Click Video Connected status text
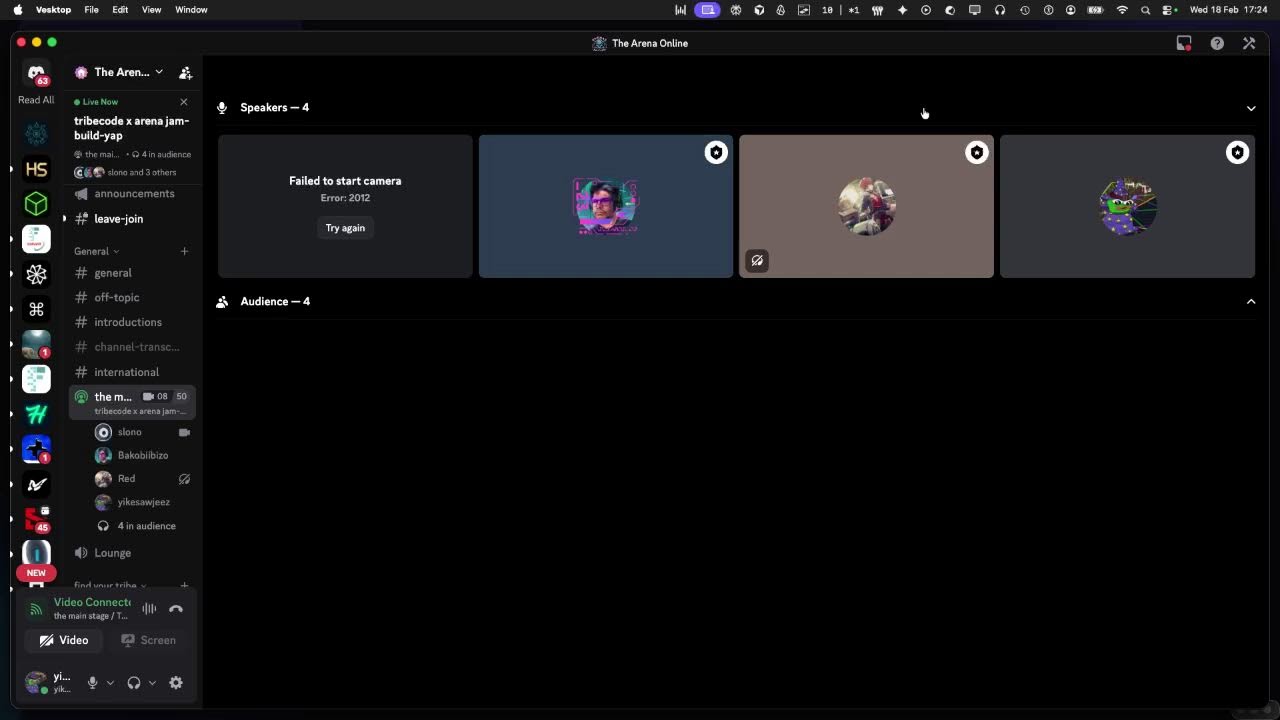Viewport: 1280px width, 720px height. click(x=92, y=602)
